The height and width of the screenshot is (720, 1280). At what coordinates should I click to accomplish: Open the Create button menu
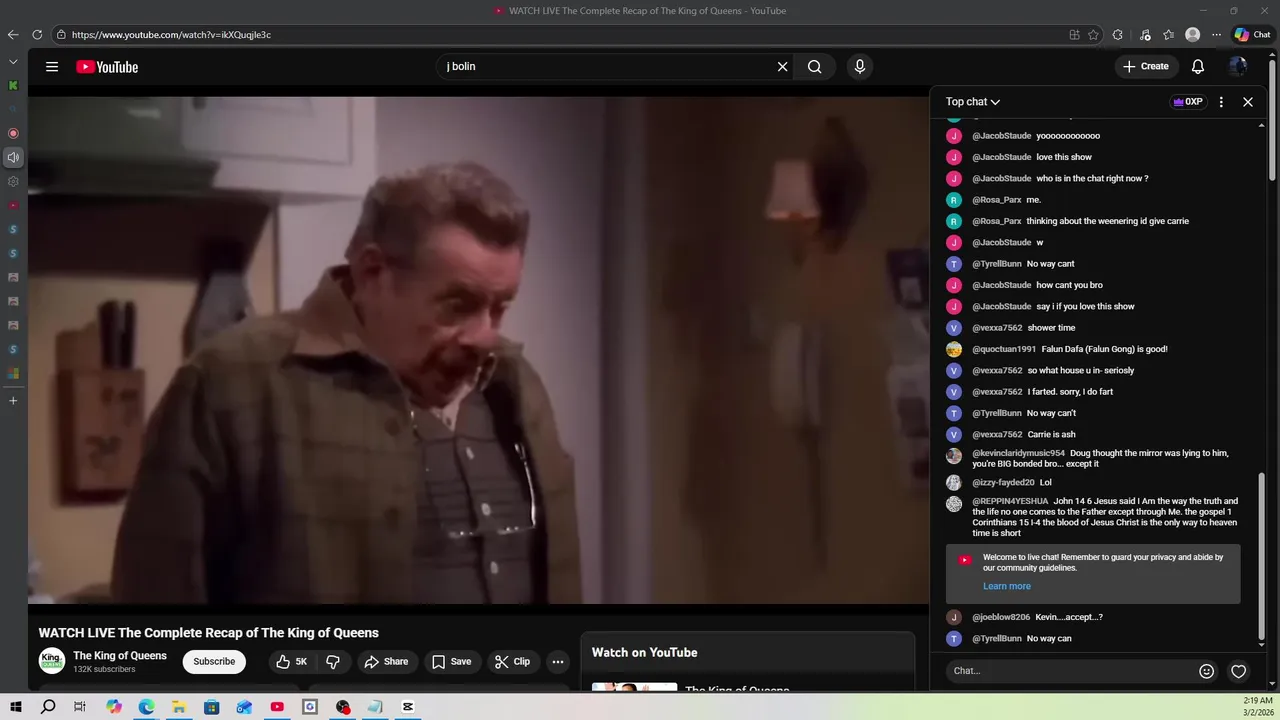[1145, 67]
